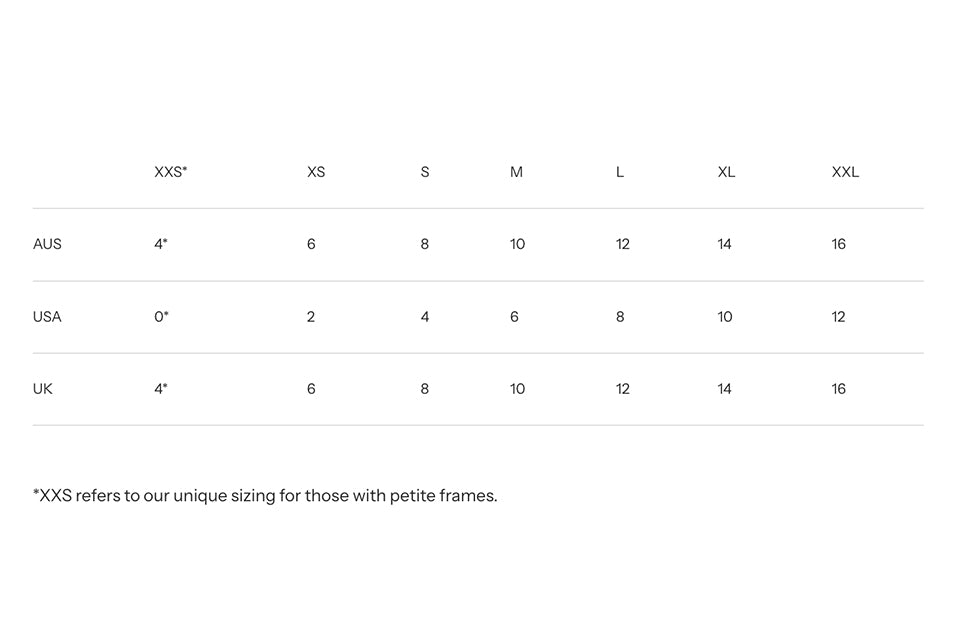Click the XXS* column header

pyautogui.click(x=170, y=172)
